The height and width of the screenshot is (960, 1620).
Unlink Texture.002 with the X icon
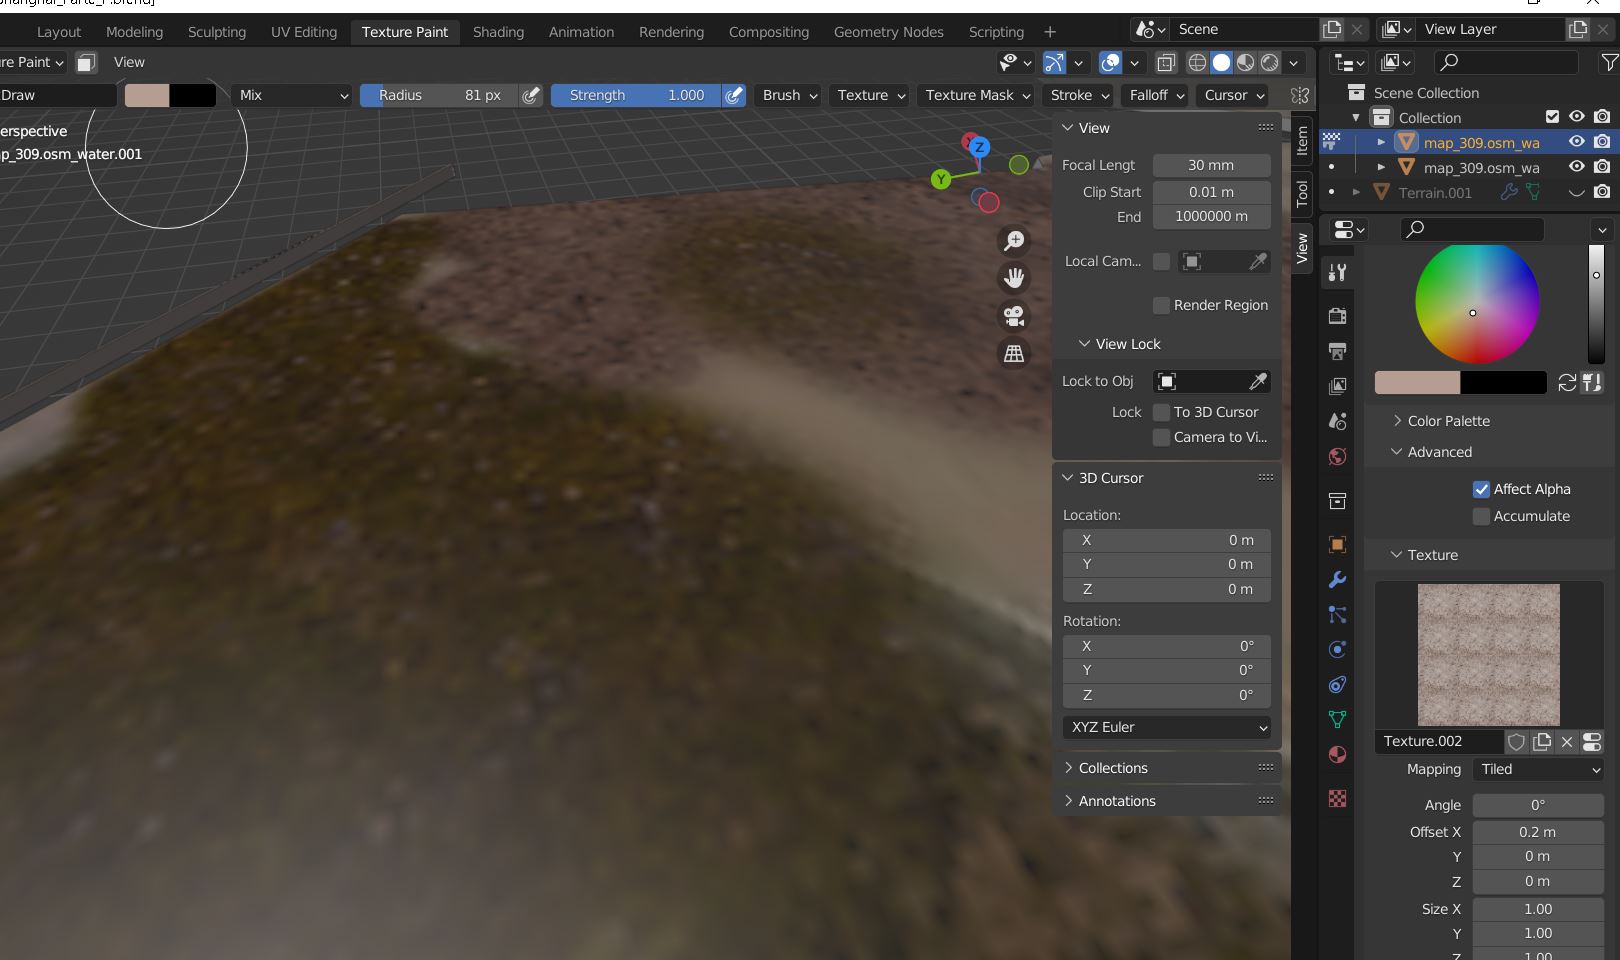(1567, 741)
